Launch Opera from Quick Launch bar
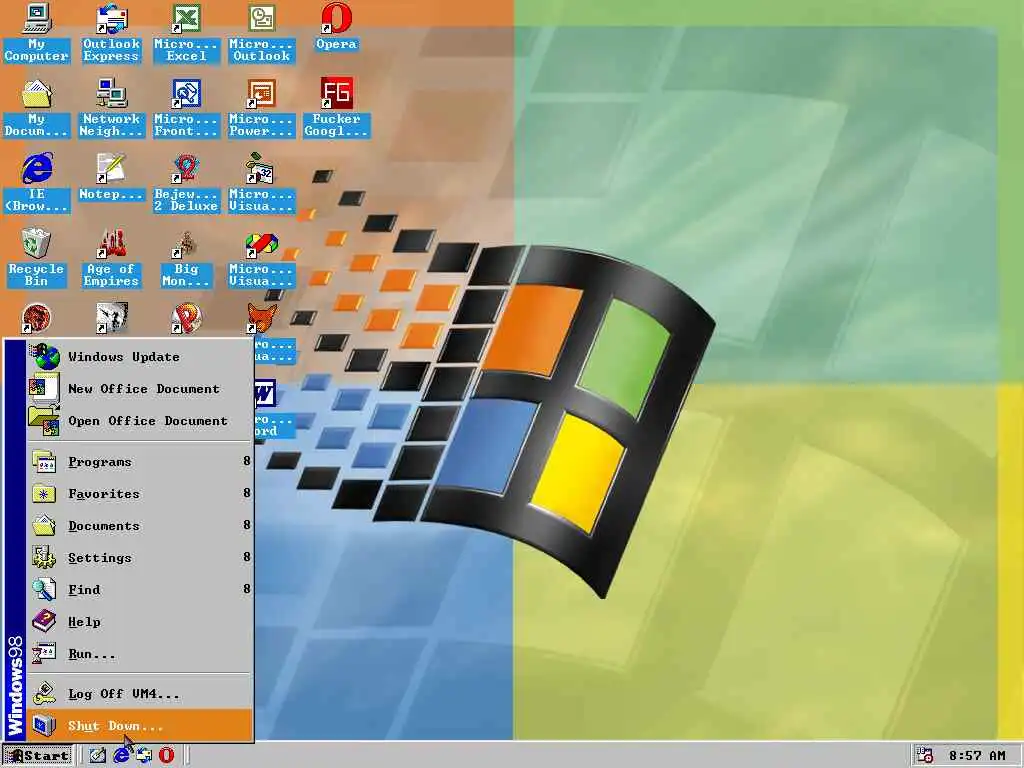Image resolution: width=1024 pixels, height=768 pixels. coord(167,756)
